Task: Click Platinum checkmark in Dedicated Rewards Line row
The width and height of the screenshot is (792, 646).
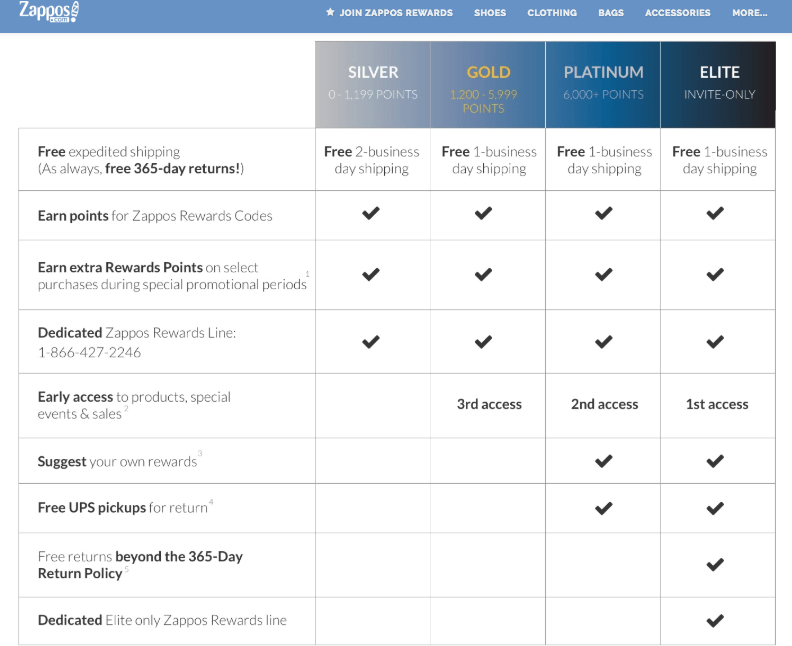Action: coord(604,342)
